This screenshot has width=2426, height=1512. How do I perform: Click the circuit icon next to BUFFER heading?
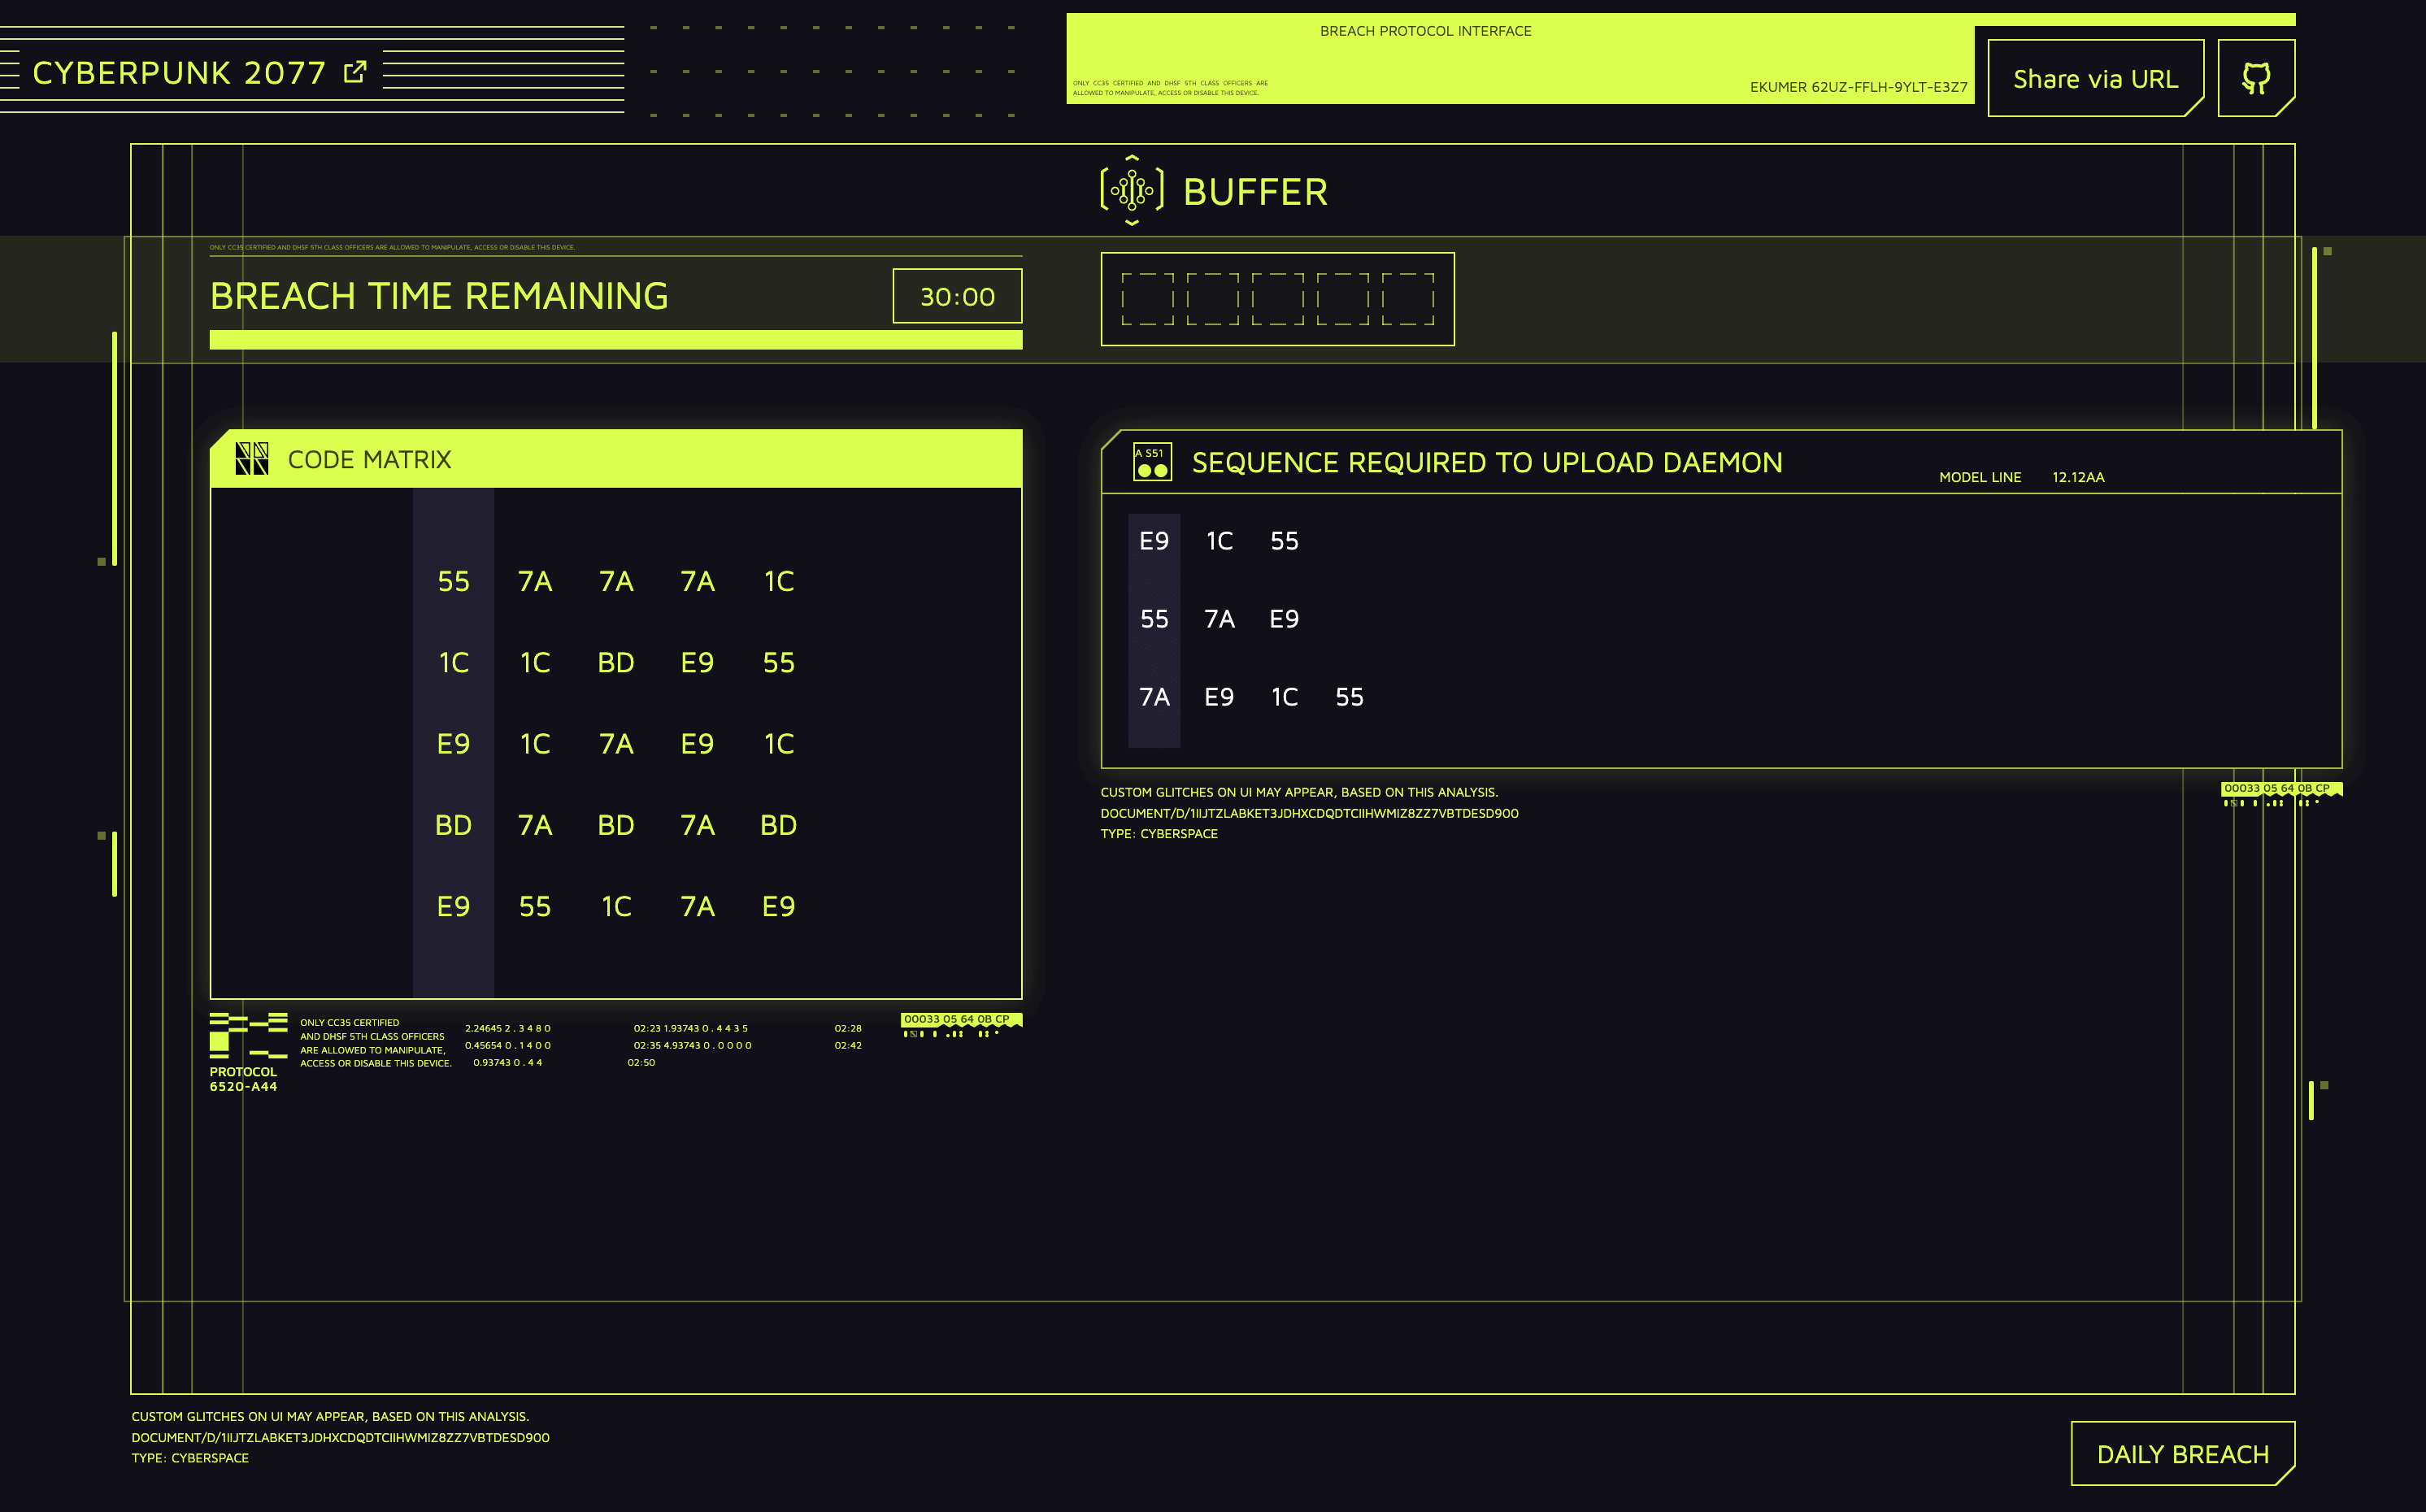click(1132, 190)
